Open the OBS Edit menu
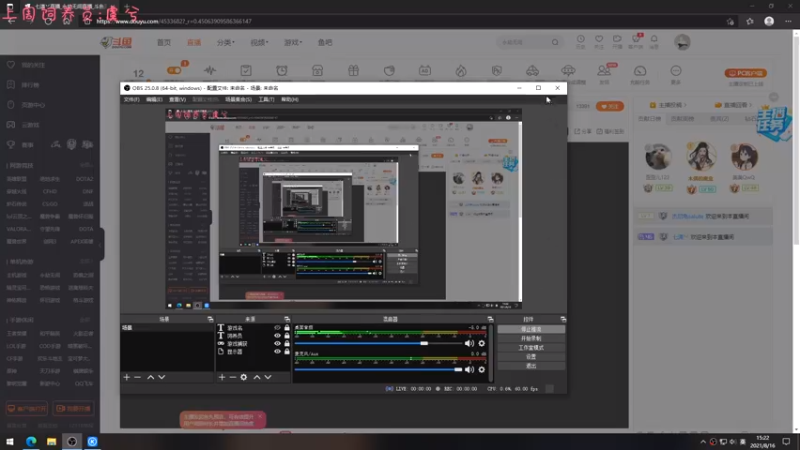 coord(154,99)
